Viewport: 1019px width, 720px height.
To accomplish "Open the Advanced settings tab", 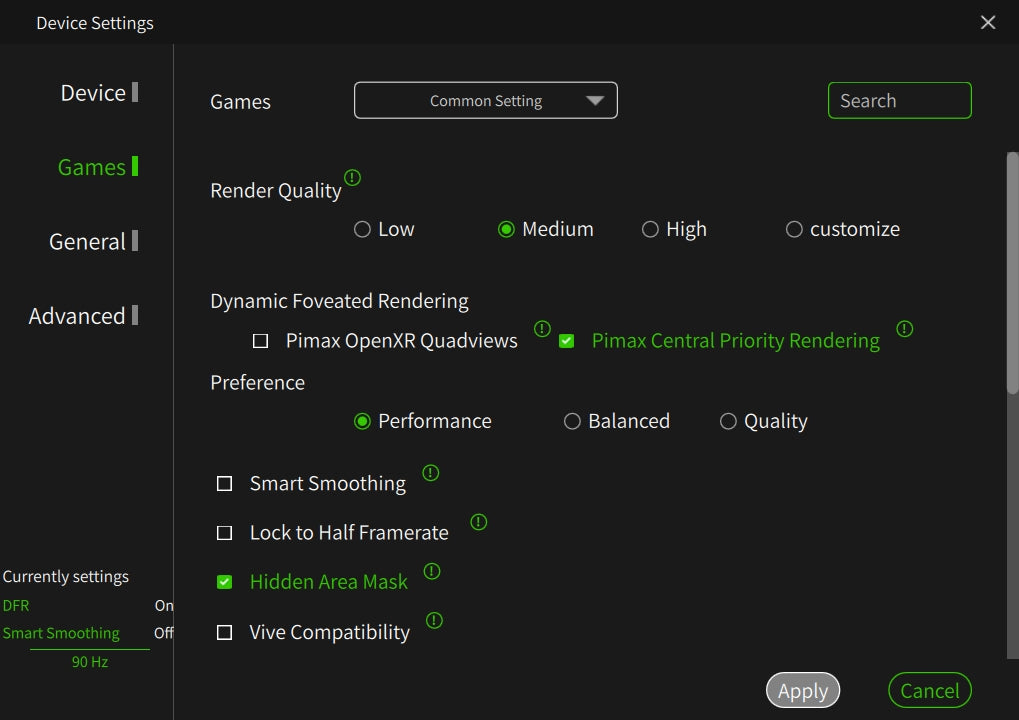I will [77, 316].
